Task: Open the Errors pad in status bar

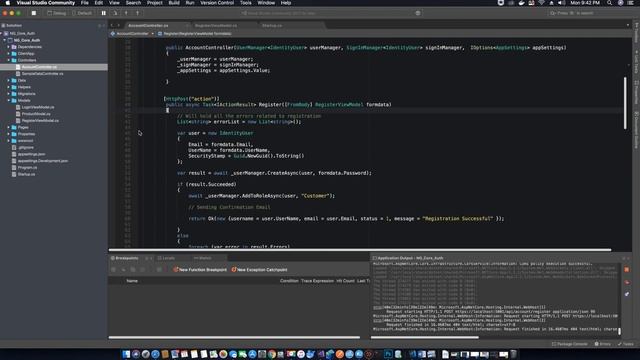Action: pos(602,344)
